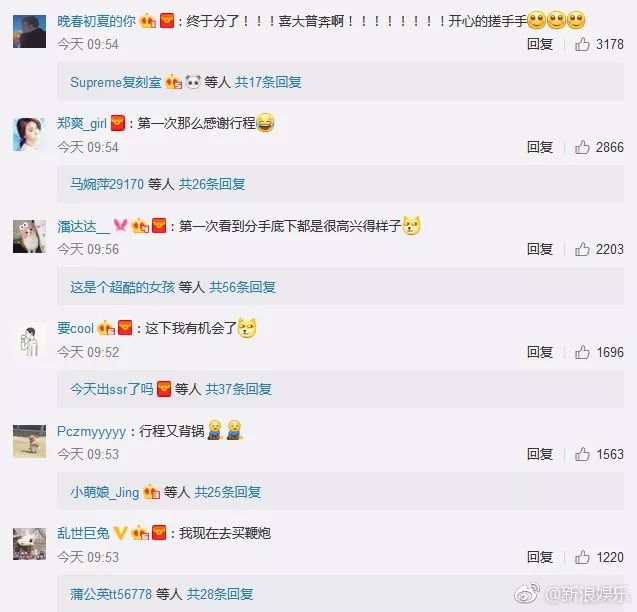Show all 共56条回复 replies
This screenshot has width=637, height=612.
click(243, 287)
